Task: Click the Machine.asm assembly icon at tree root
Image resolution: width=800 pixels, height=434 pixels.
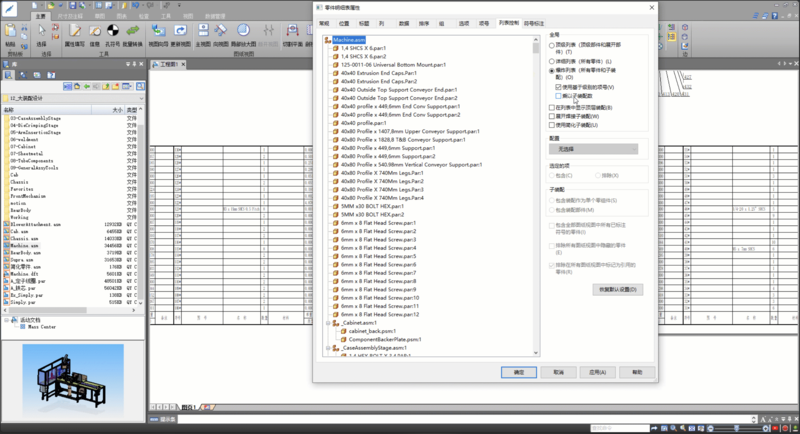Action: coord(328,40)
